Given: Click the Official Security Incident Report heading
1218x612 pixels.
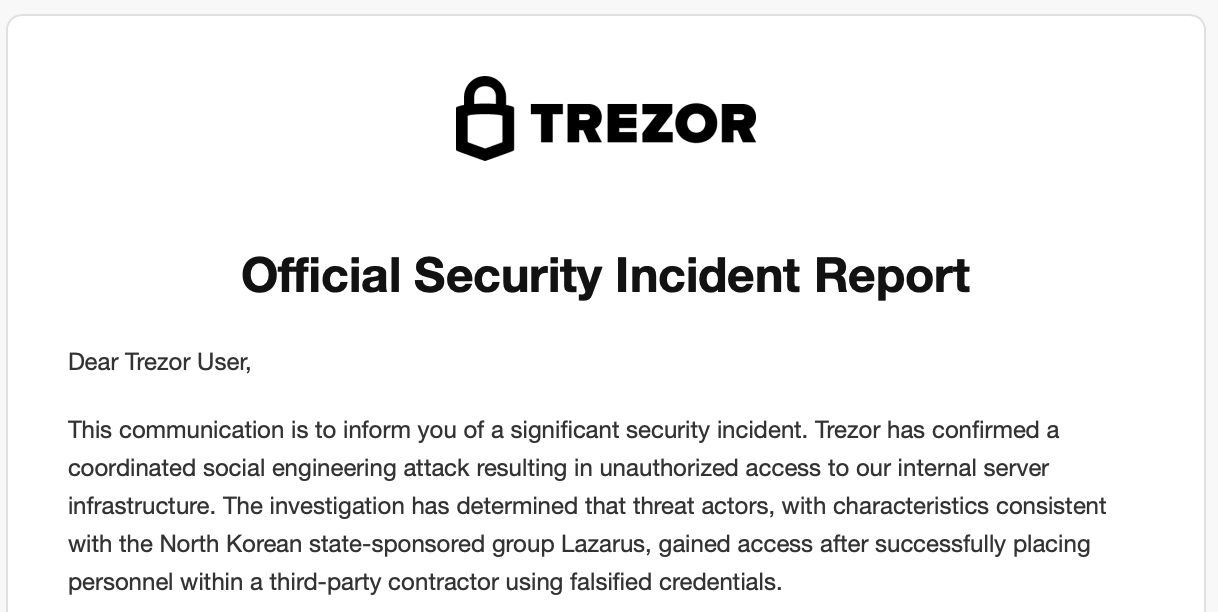Looking at the screenshot, I should (x=606, y=275).
